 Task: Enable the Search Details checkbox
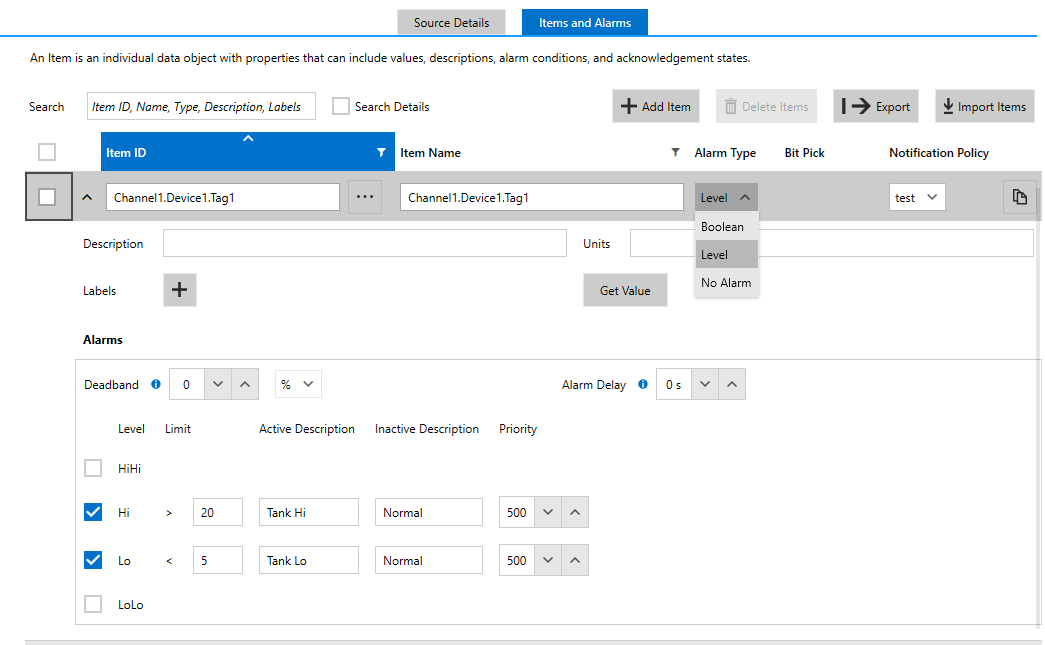pyautogui.click(x=341, y=107)
